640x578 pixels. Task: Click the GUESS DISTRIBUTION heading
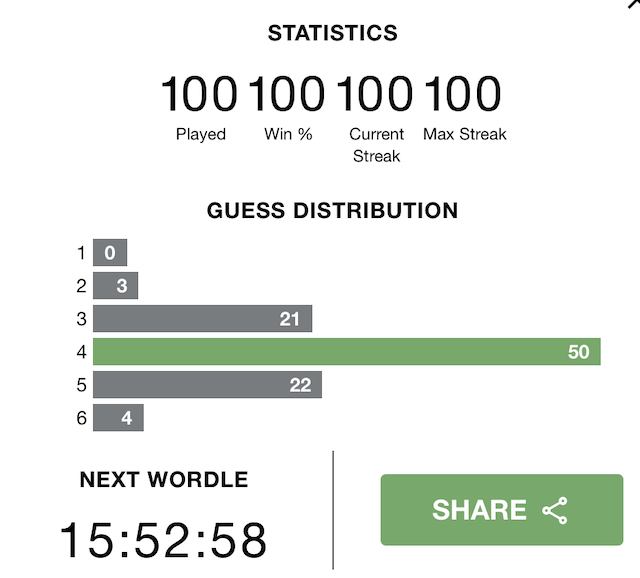(332, 211)
